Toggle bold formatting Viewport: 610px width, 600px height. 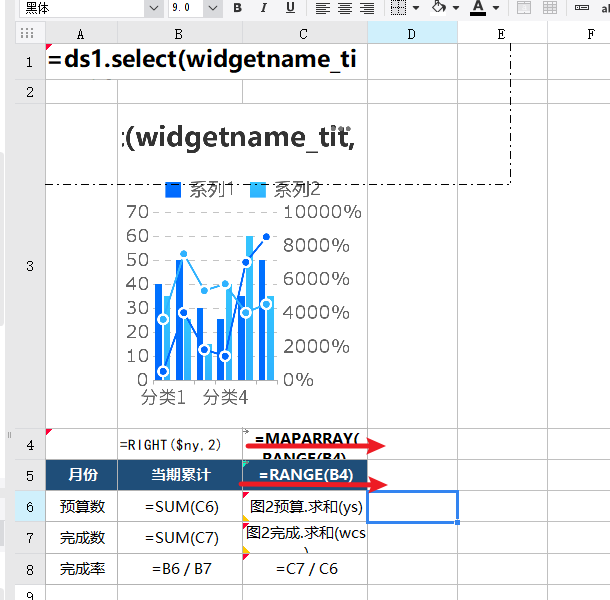click(237, 7)
